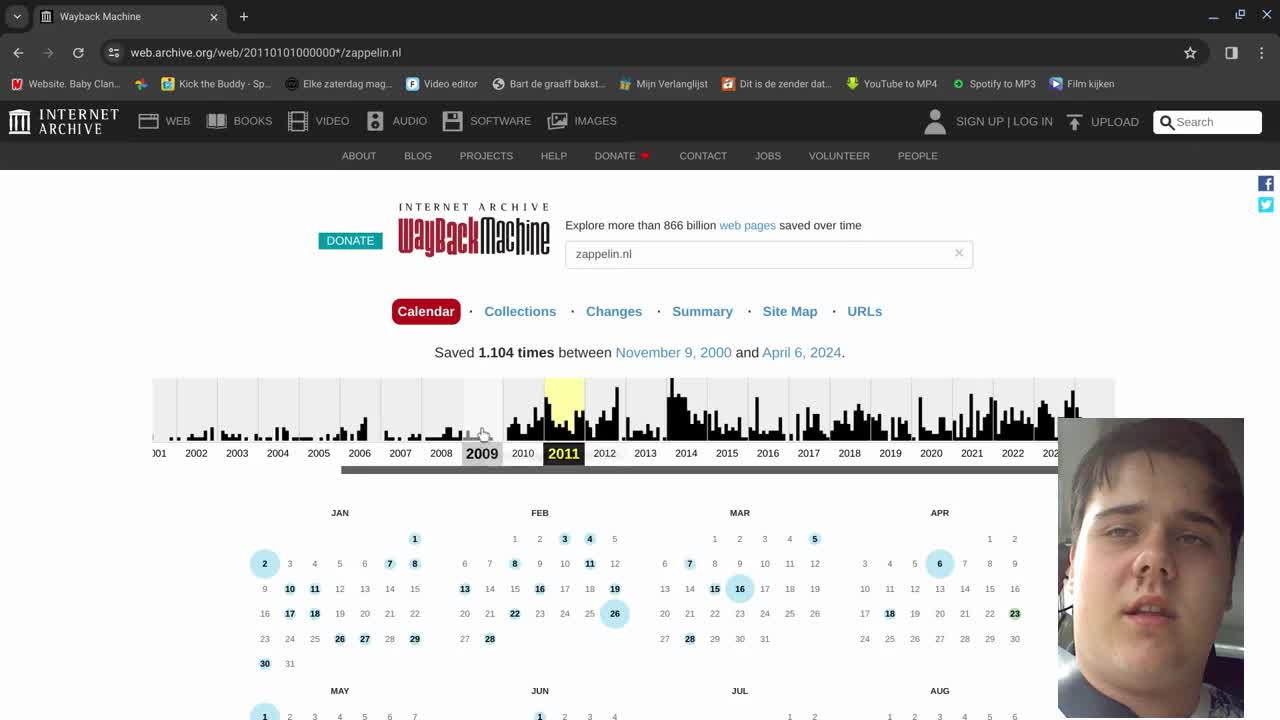Image resolution: width=1280 pixels, height=720 pixels.
Task: Click the green DONATE button
Action: coord(350,240)
